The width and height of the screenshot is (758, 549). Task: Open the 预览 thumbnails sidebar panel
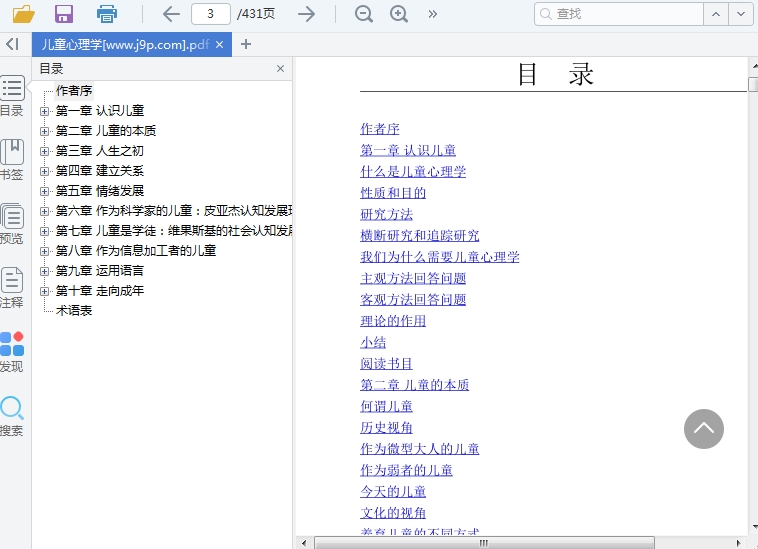tap(12, 224)
